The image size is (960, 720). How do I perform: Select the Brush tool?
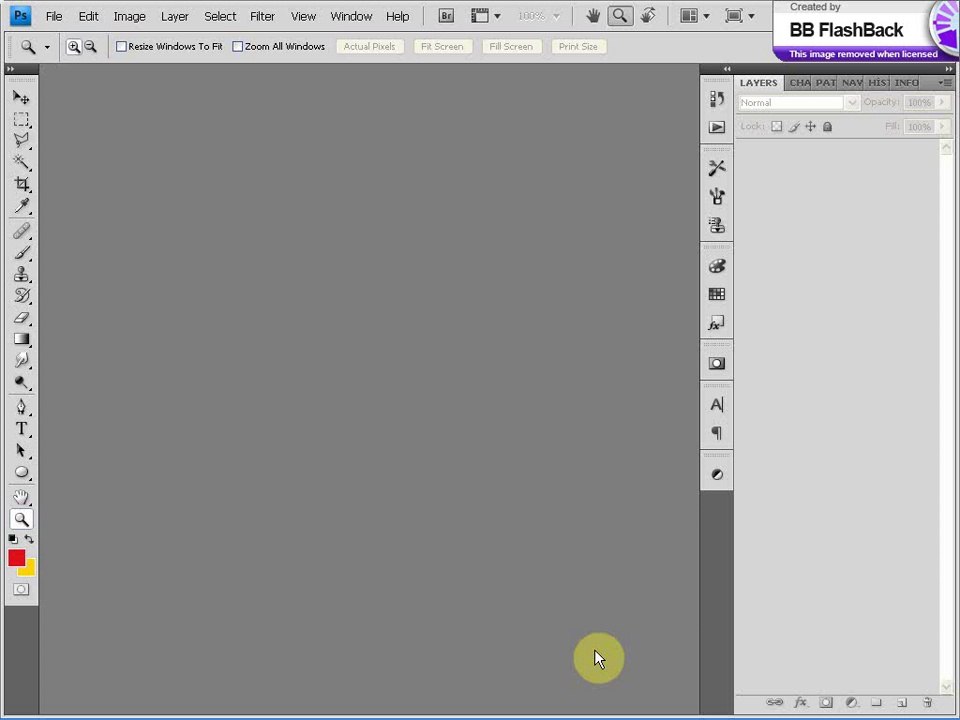tap(21, 252)
